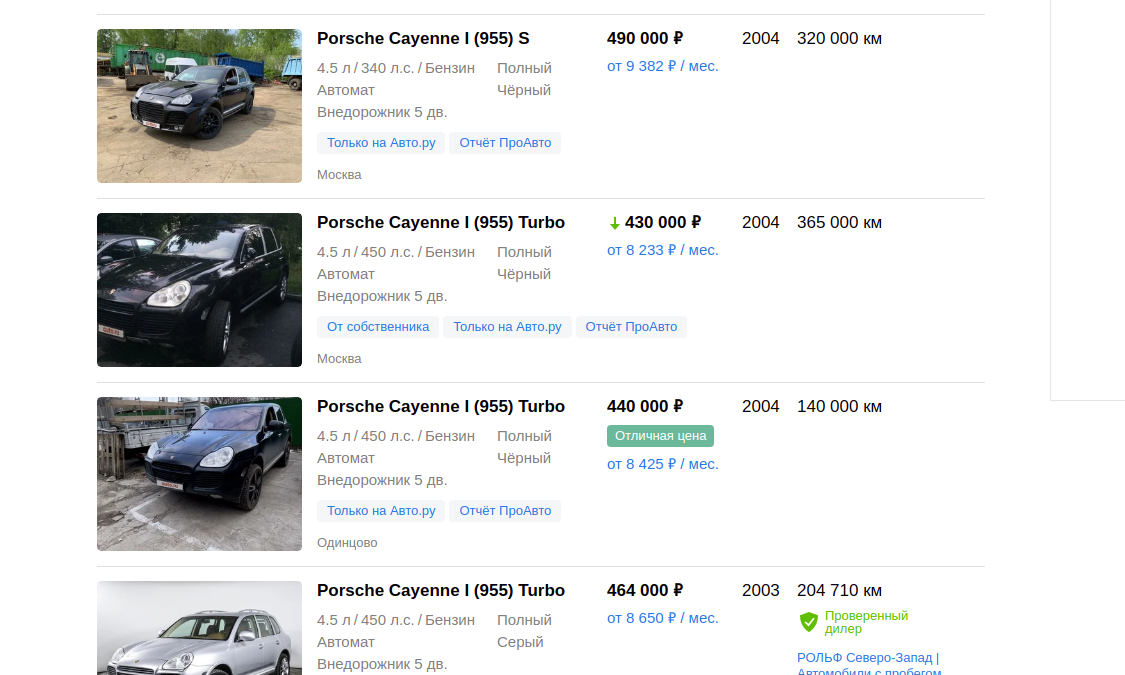Open the 440 000 ₽ Cayenne Turbo title
This screenshot has width=1125, height=675.
(x=441, y=407)
